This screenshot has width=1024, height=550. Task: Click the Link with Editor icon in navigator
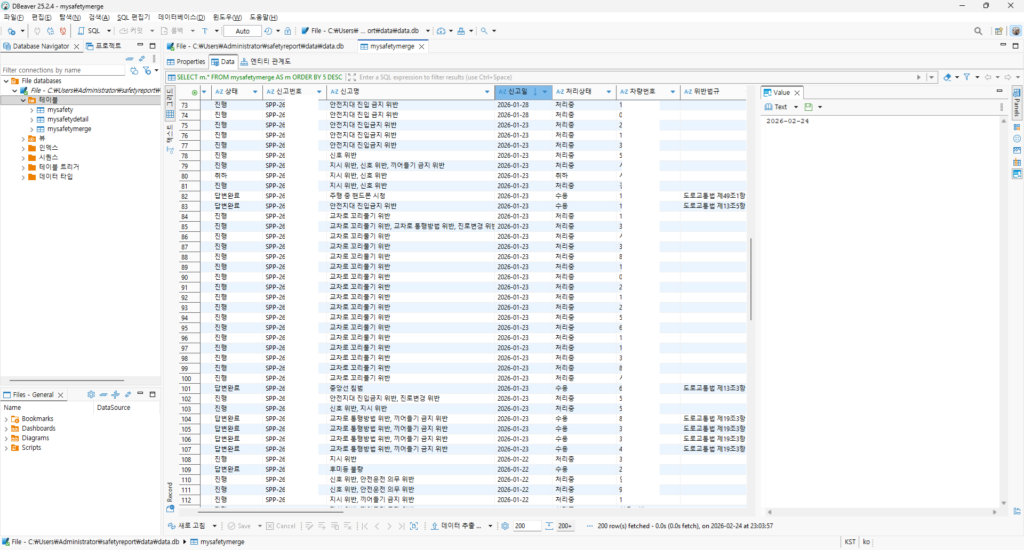pyautogui.click(x=141, y=59)
